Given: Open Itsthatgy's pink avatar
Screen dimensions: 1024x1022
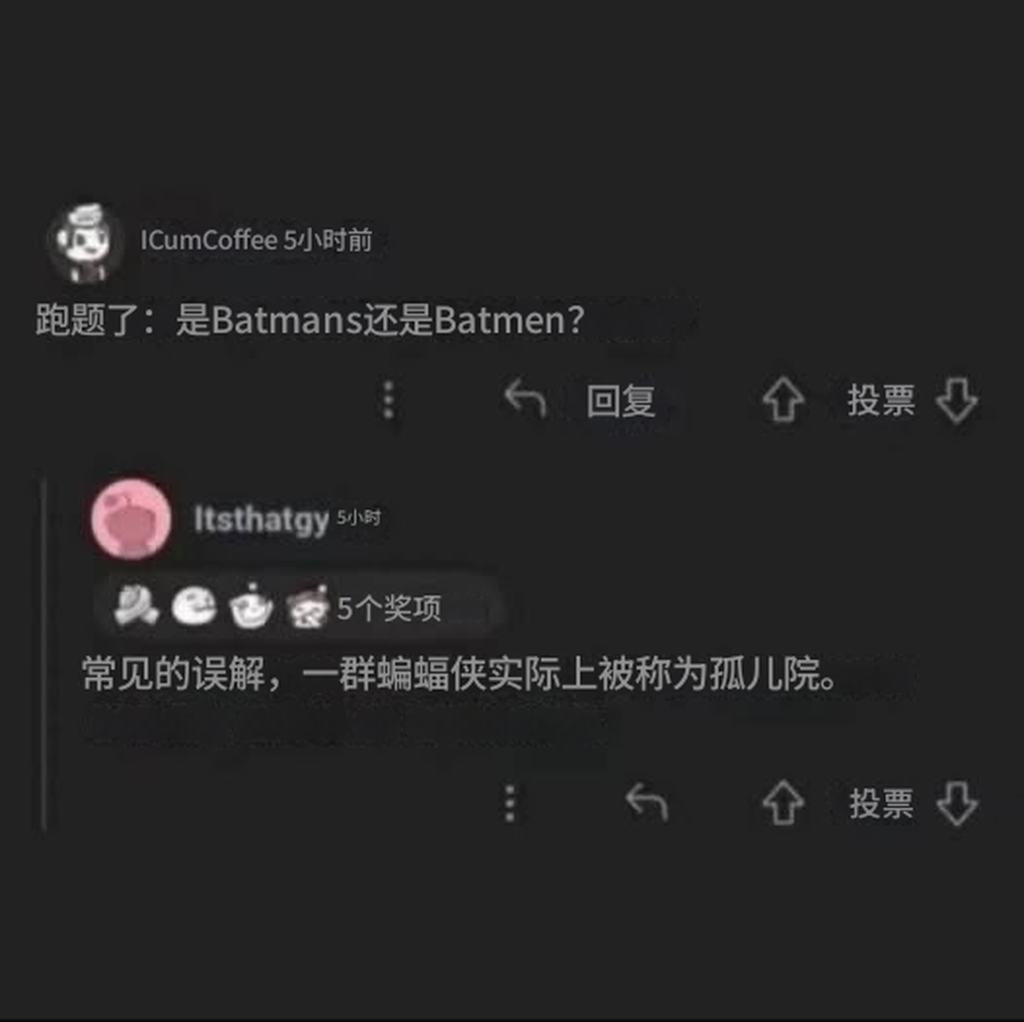Looking at the screenshot, I should 131,519.
